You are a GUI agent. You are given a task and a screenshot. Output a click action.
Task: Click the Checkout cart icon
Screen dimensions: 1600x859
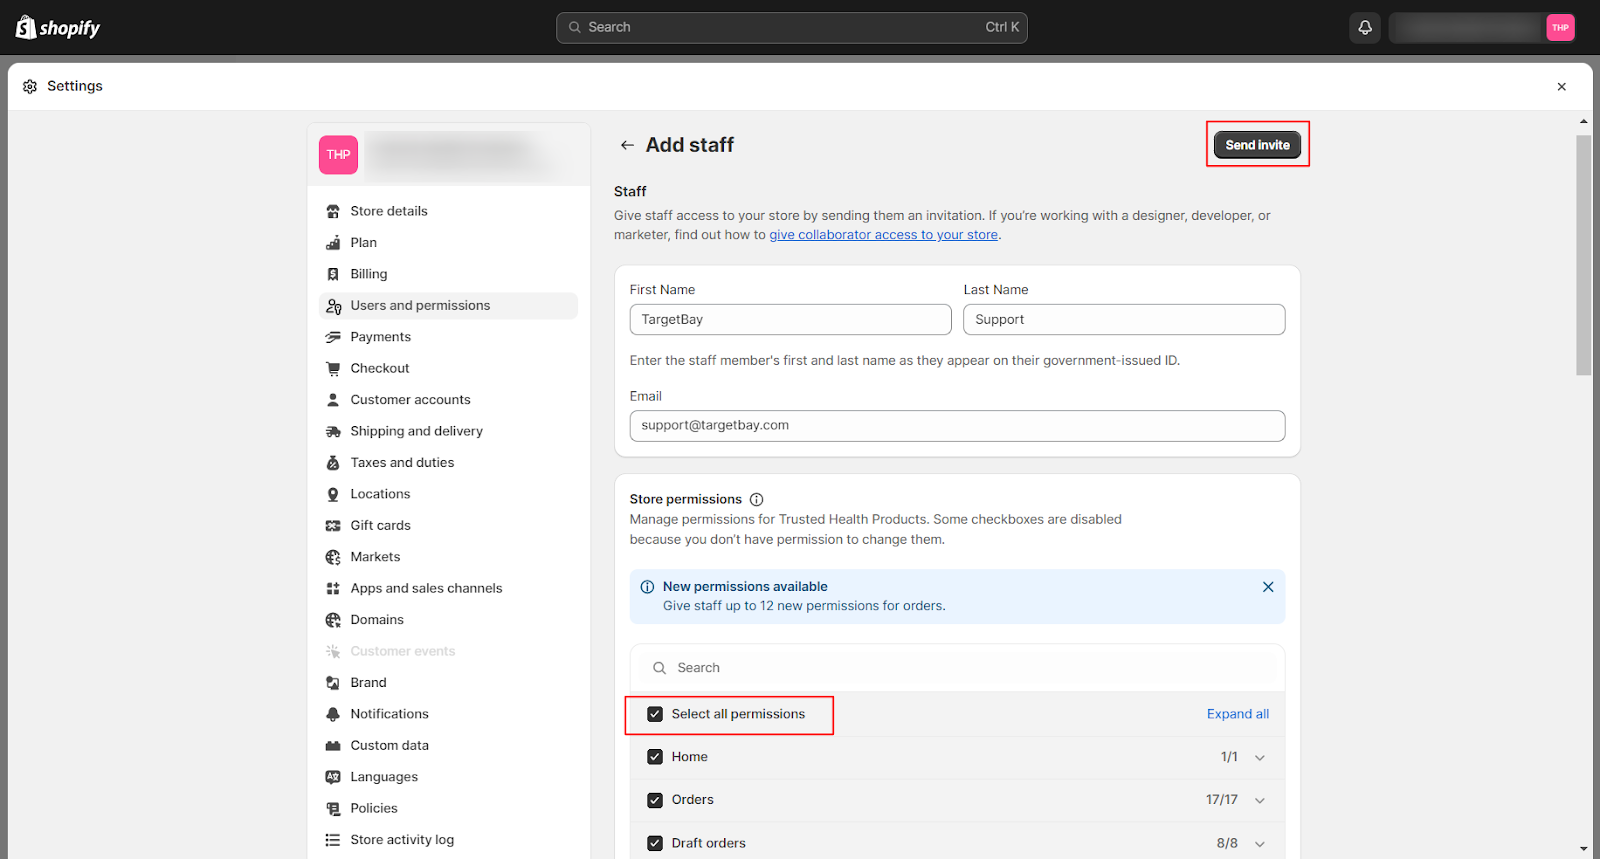[x=333, y=368]
